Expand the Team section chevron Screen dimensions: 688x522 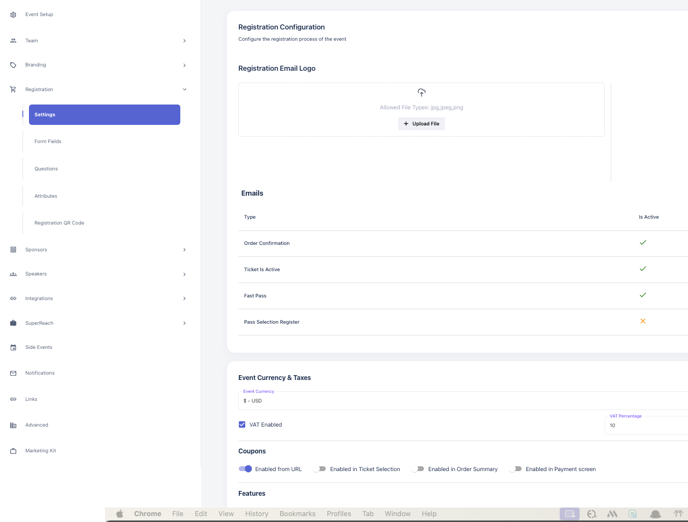pyautogui.click(x=184, y=41)
